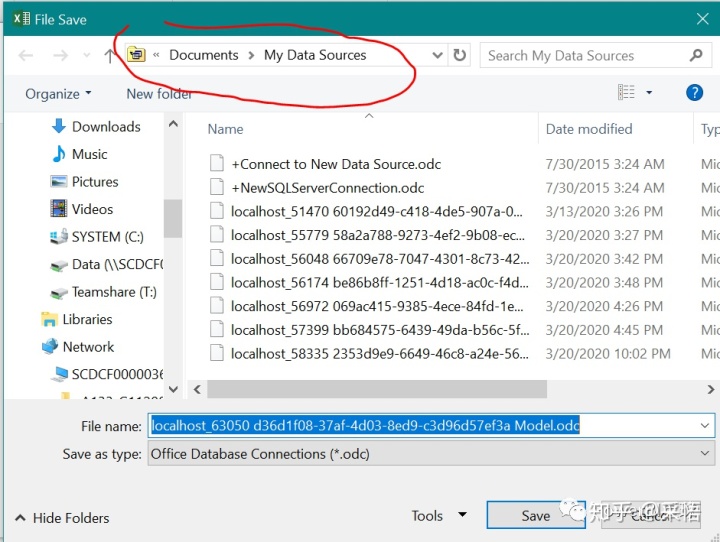Open Network in the navigation pane
The height and width of the screenshot is (542, 720).
coord(78,347)
